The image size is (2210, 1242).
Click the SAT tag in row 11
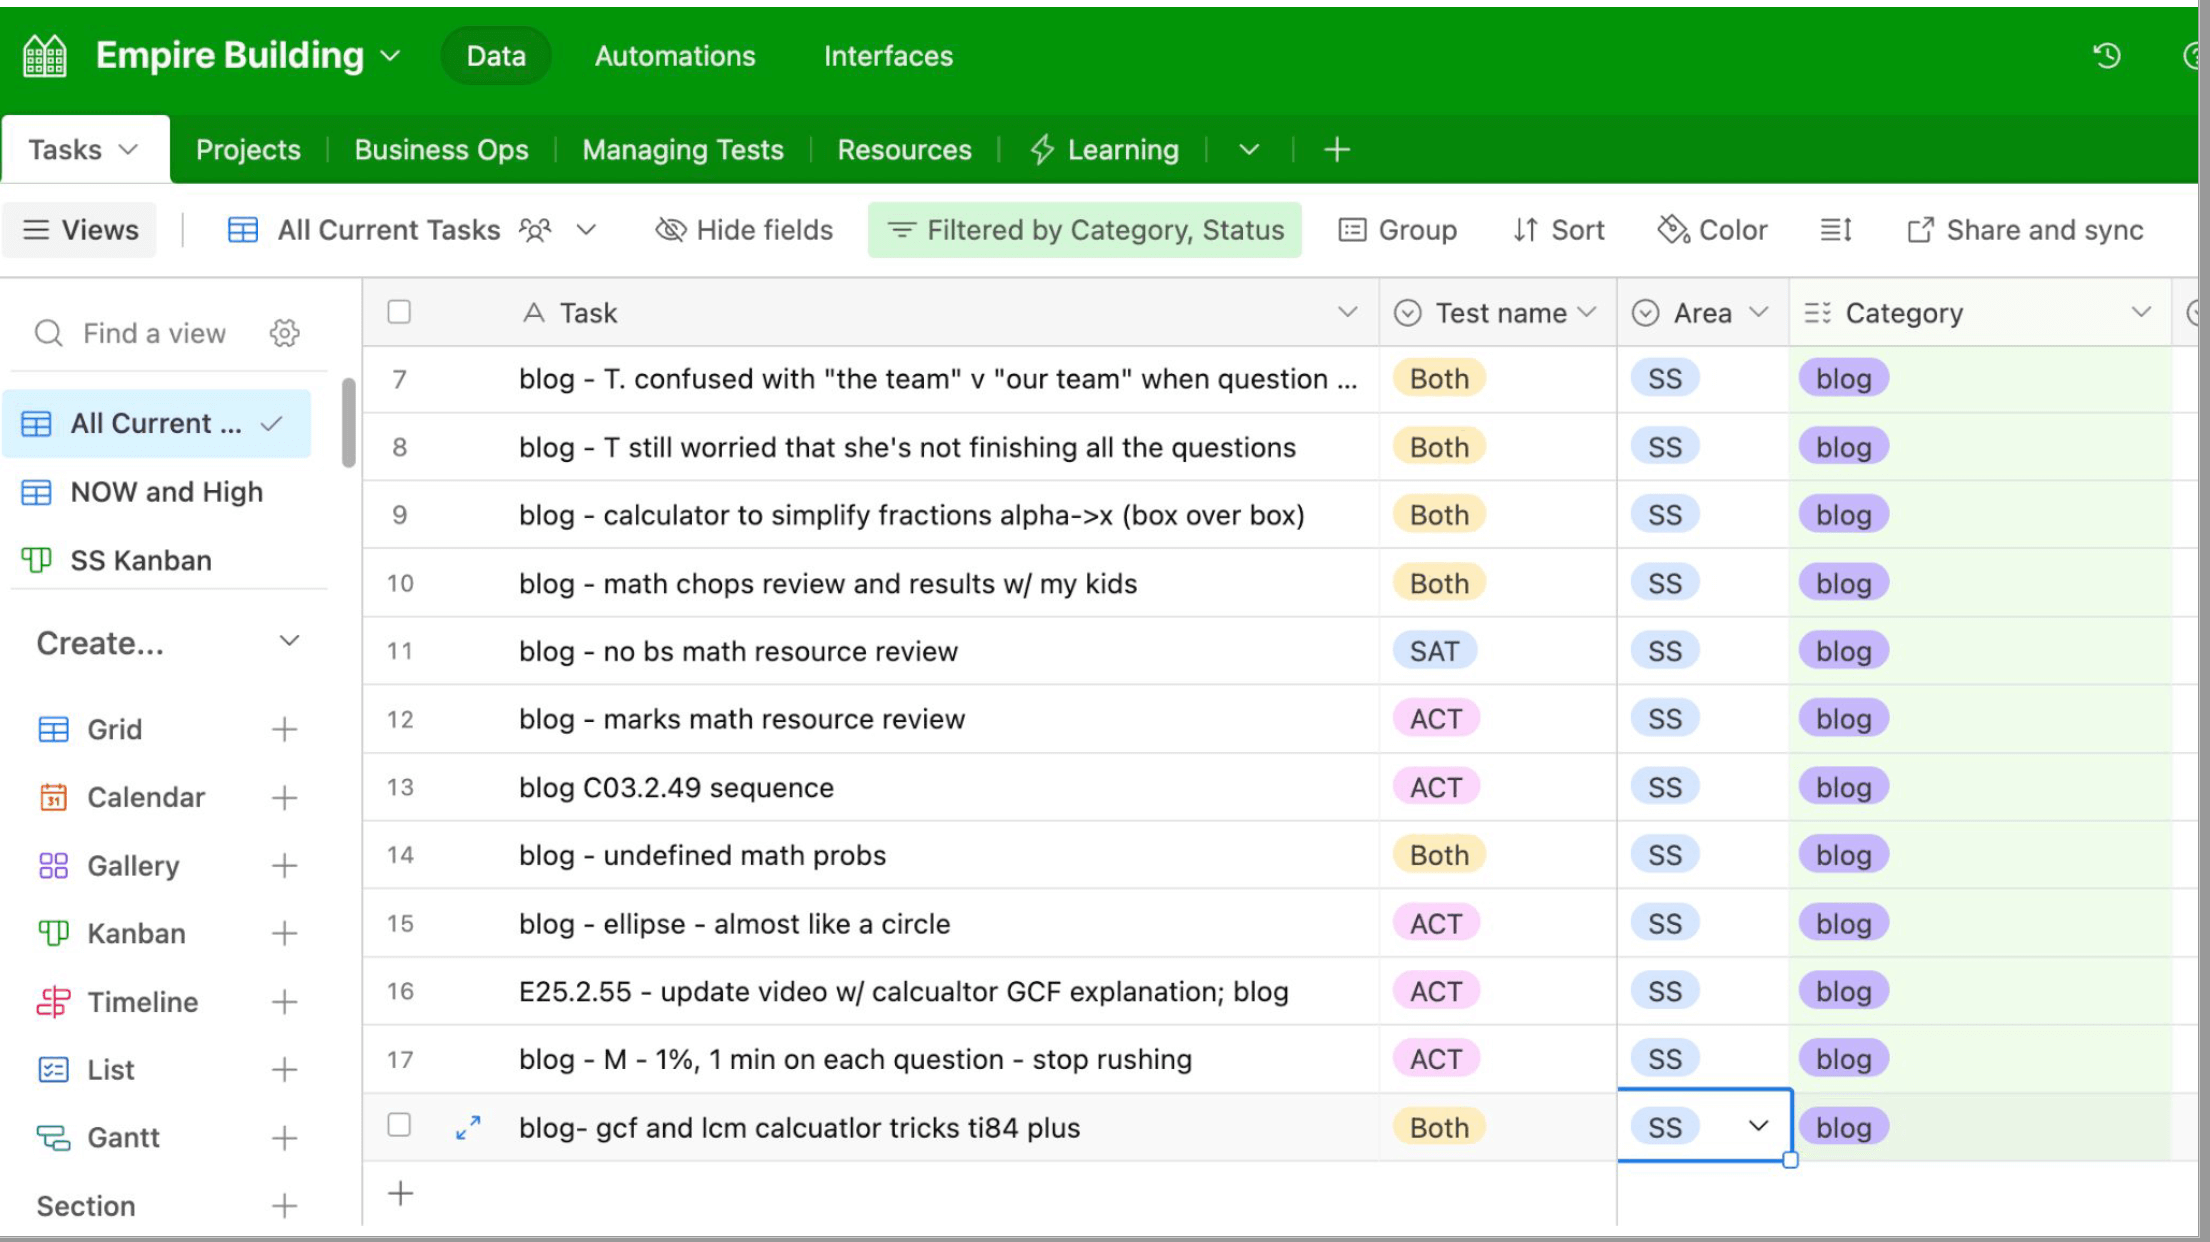(1434, 651)
